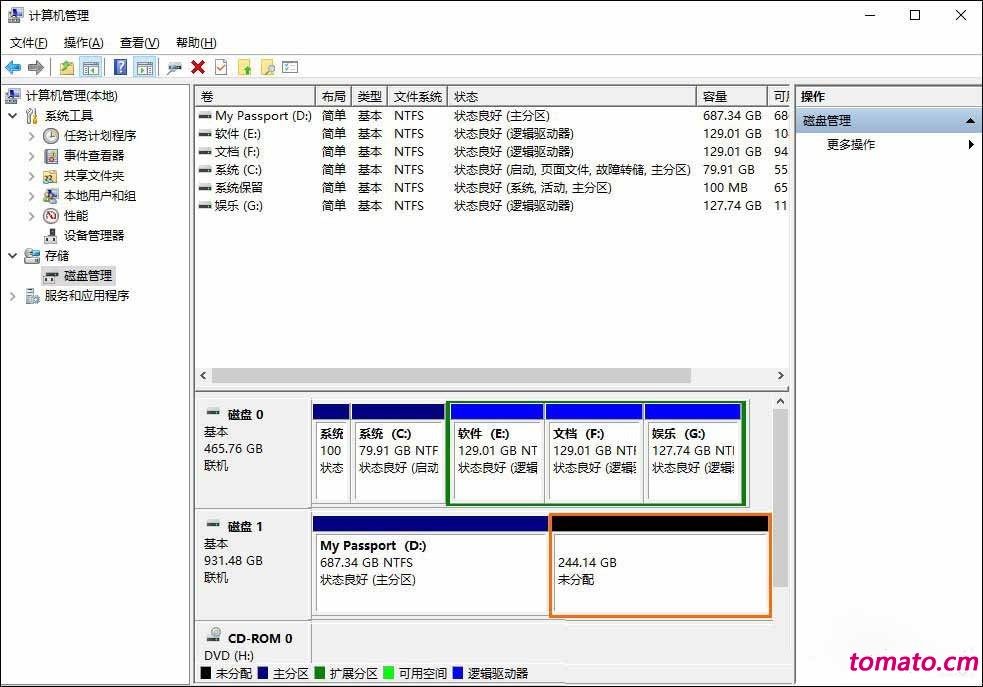This screenshot has height=687, width=983.
Task: Select 文档 (F:) volume row
Action: pyautogui.click(x=492, y=152)
